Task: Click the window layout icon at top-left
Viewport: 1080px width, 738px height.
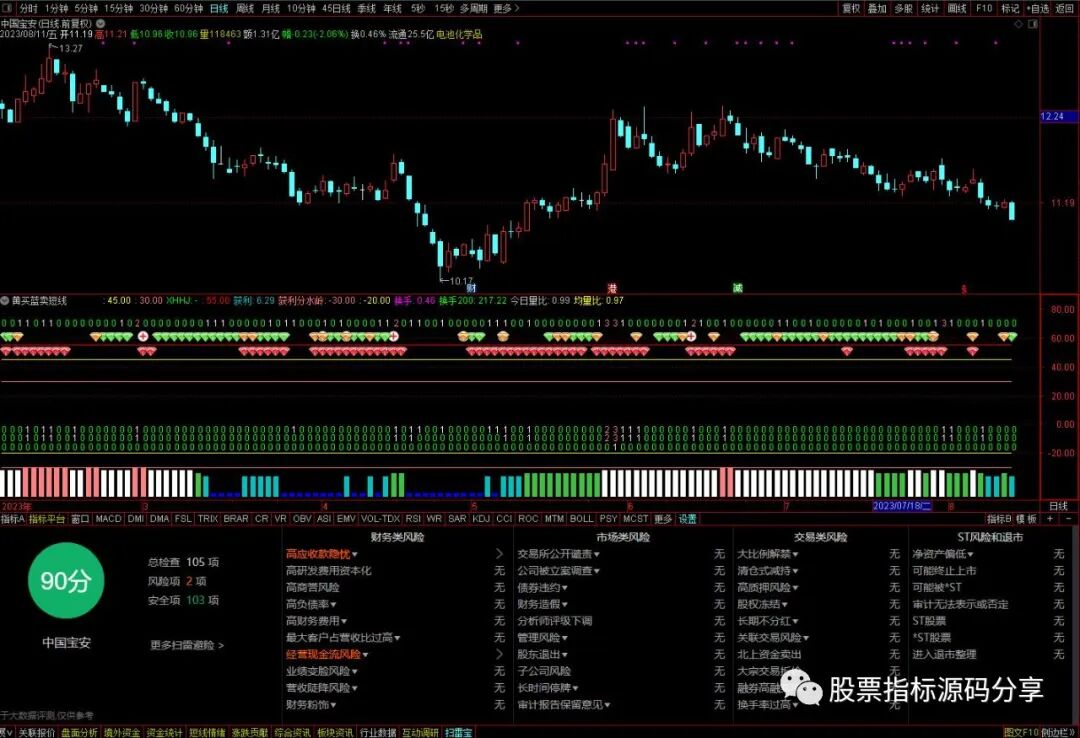Action: pyautogui.click(x=7, y=8)
